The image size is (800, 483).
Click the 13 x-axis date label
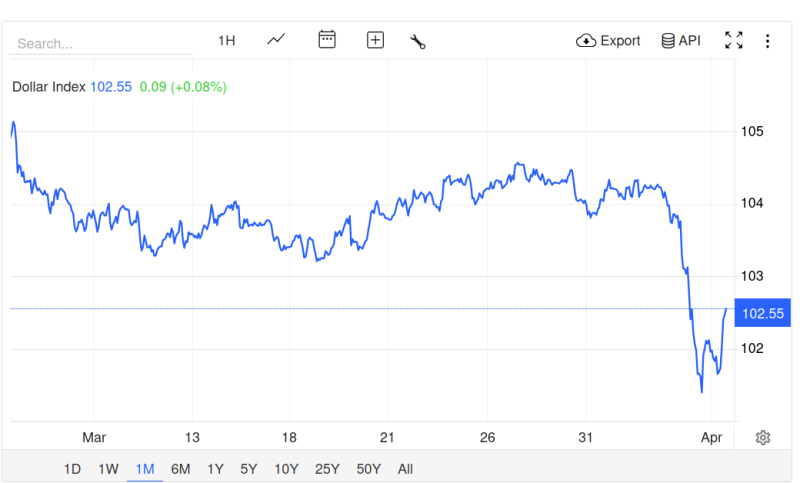[192, 438]
